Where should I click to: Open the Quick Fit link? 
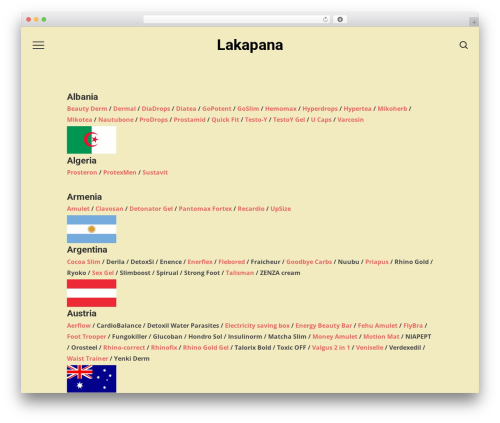[225, 120]
